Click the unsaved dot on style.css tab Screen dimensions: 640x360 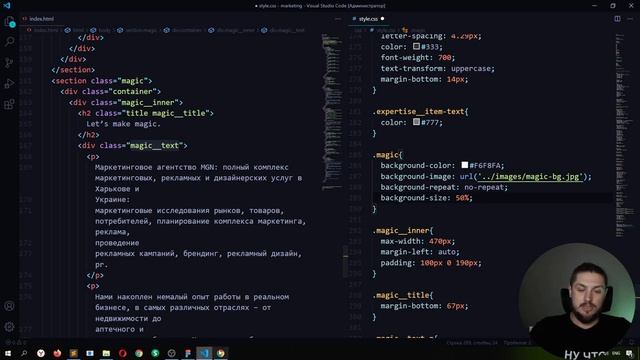[382, 19]
